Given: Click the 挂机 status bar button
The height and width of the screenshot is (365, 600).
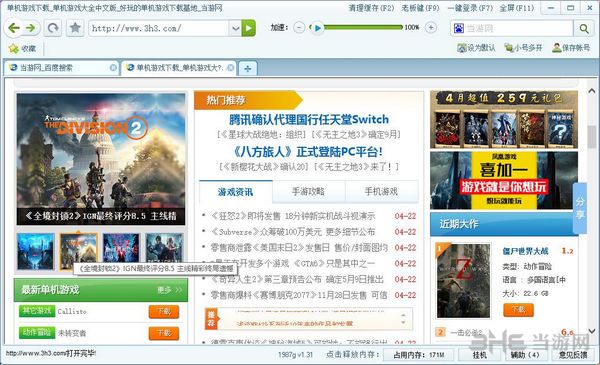Looking at the screenshot, I should (479, 355).
